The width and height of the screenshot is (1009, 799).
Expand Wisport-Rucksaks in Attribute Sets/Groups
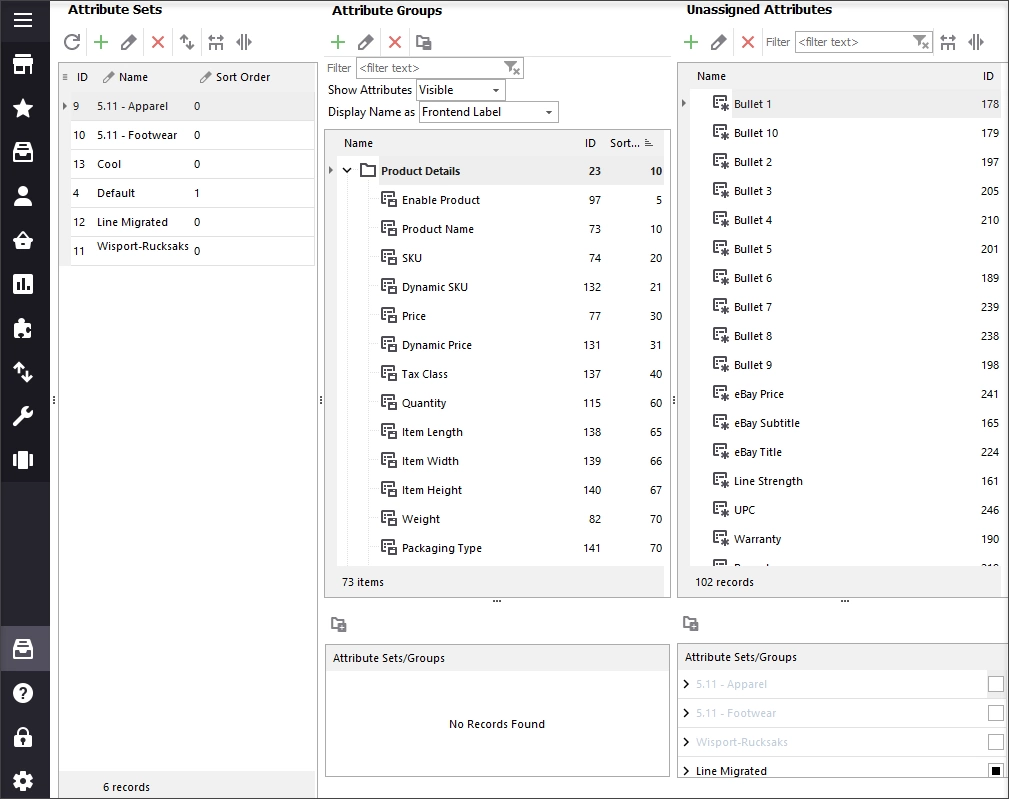pos(687,742)
